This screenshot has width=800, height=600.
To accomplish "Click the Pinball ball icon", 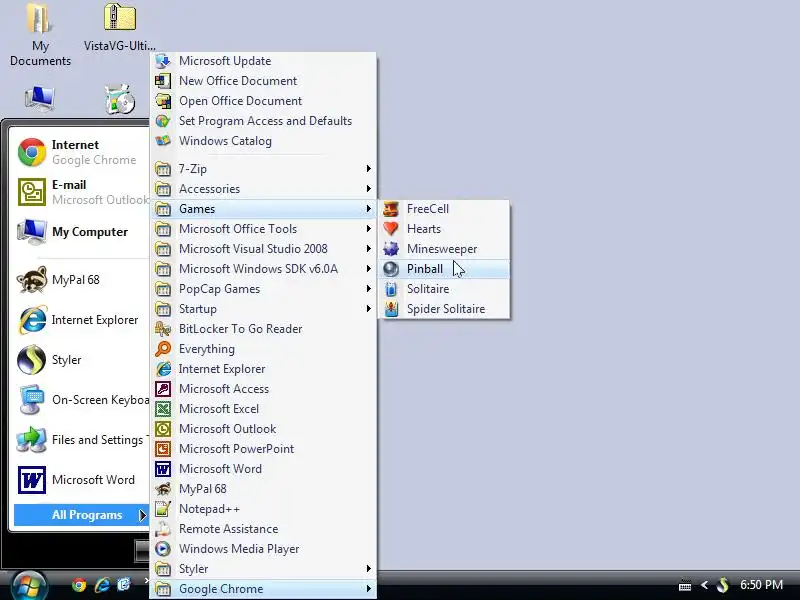I will tap(391, 269).
